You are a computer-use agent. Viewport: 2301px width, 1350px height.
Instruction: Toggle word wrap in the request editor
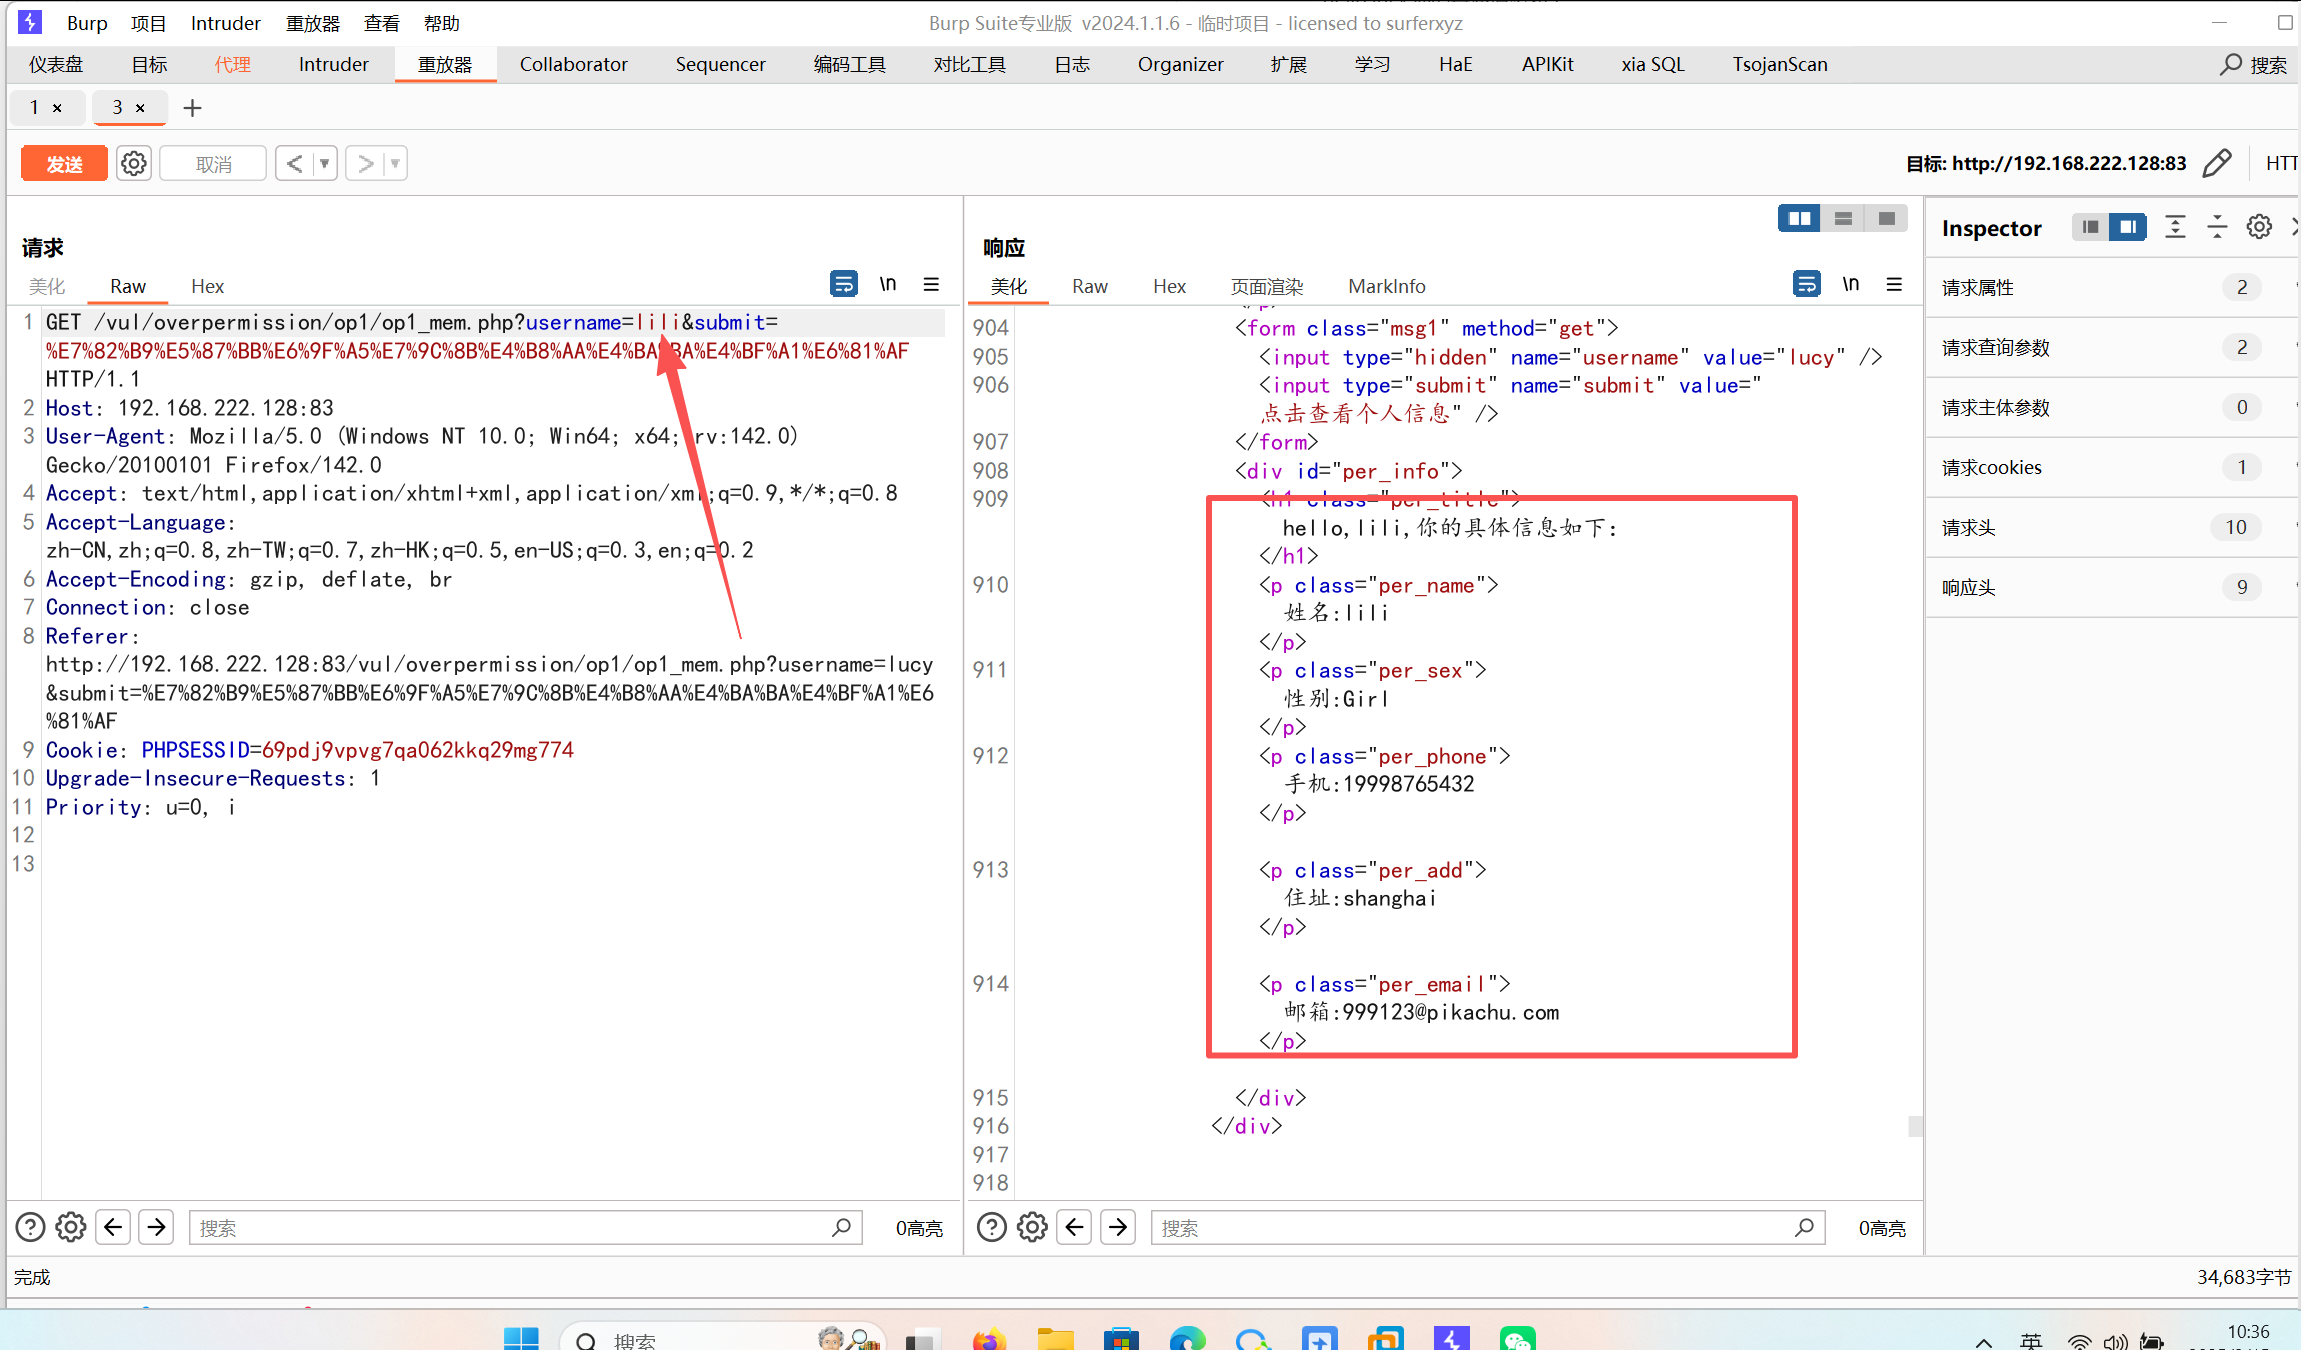843,285
